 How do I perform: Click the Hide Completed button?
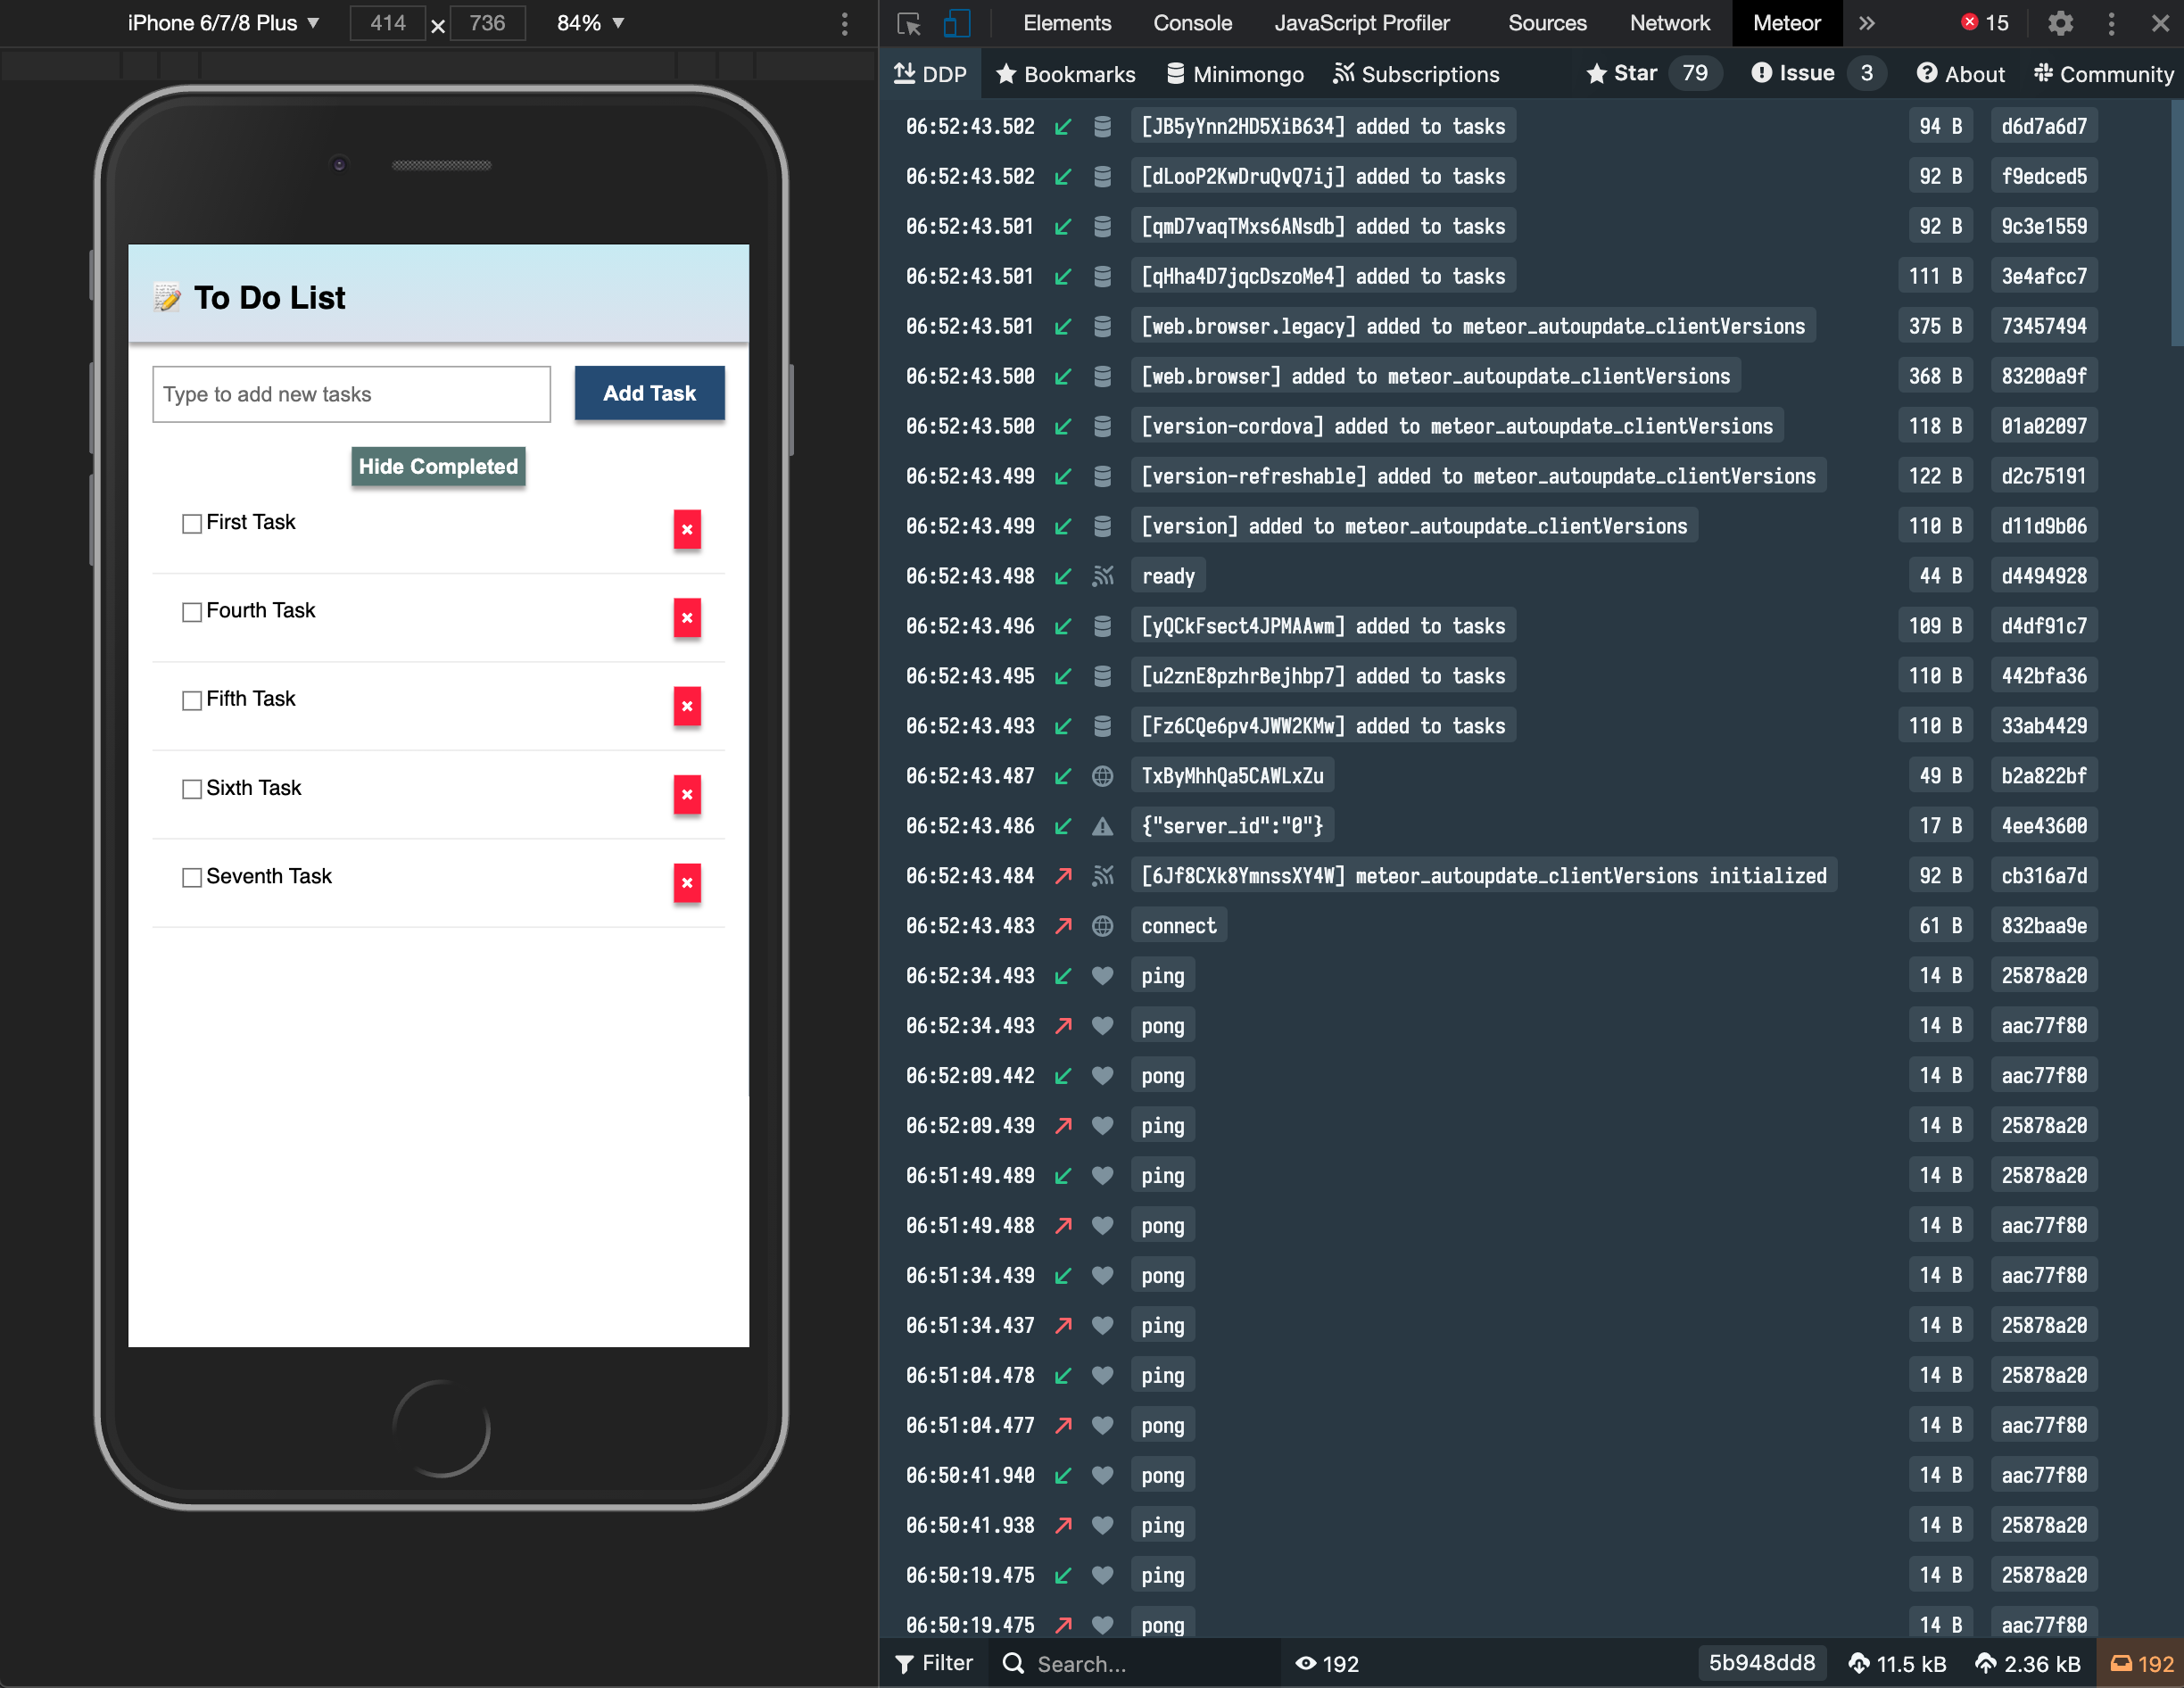(x=438, y=466)
